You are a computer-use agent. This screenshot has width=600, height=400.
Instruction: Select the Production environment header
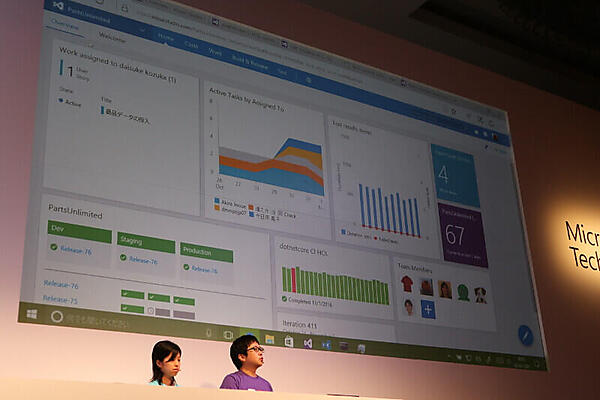(x=206, y=252)
